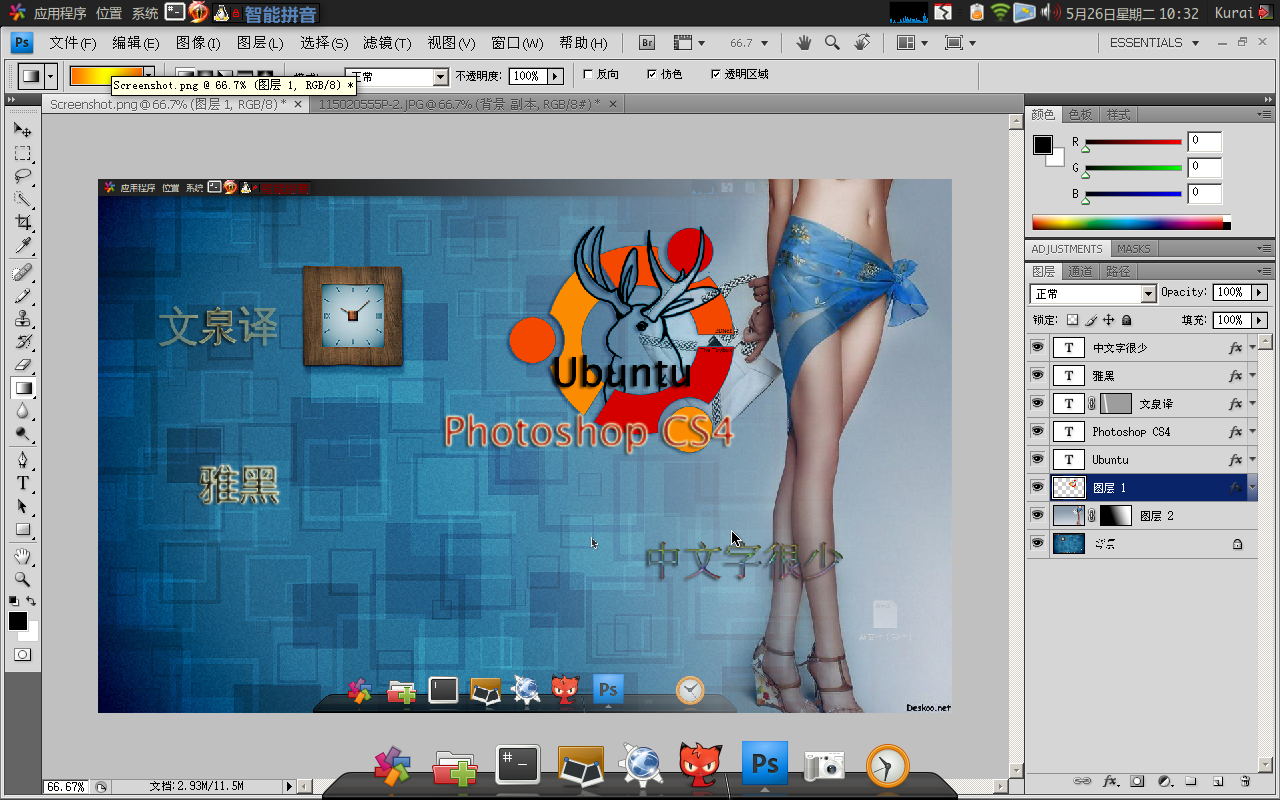Switch to the 通道 tab
This screenshot has height=800, width=1280.
[x=1080, y=271]
